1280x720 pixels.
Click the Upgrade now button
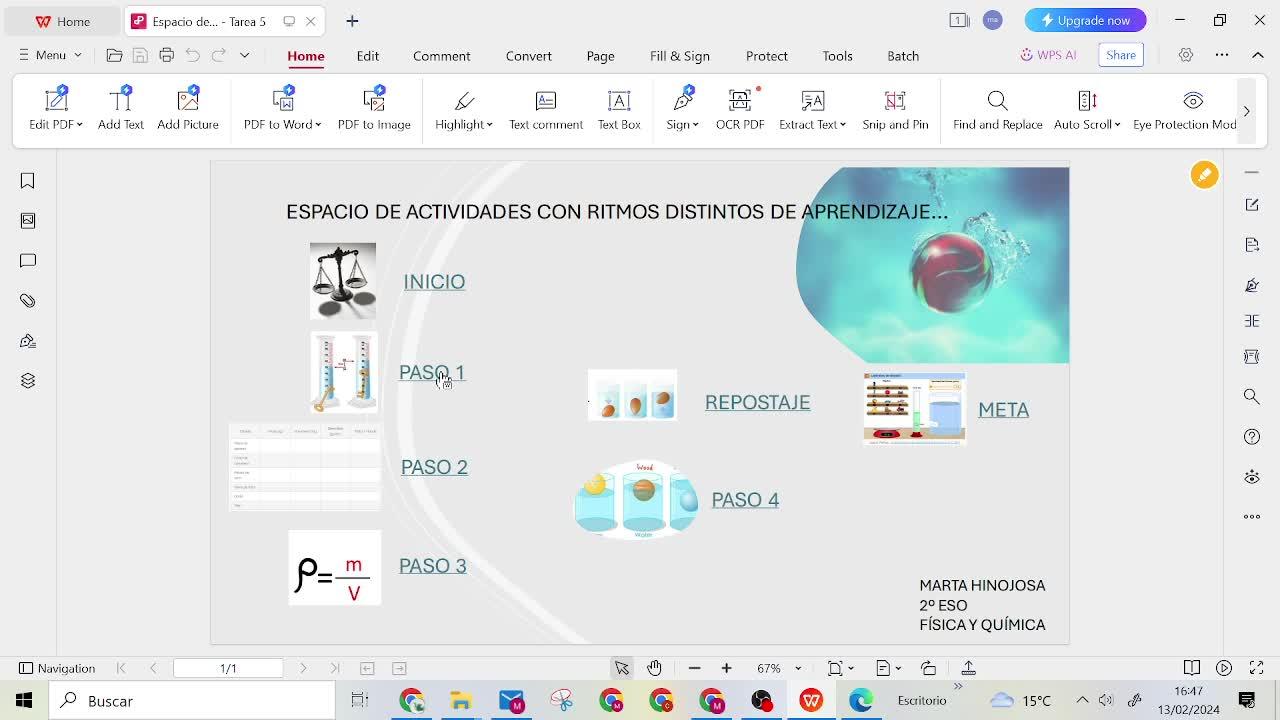(1085, 20)
